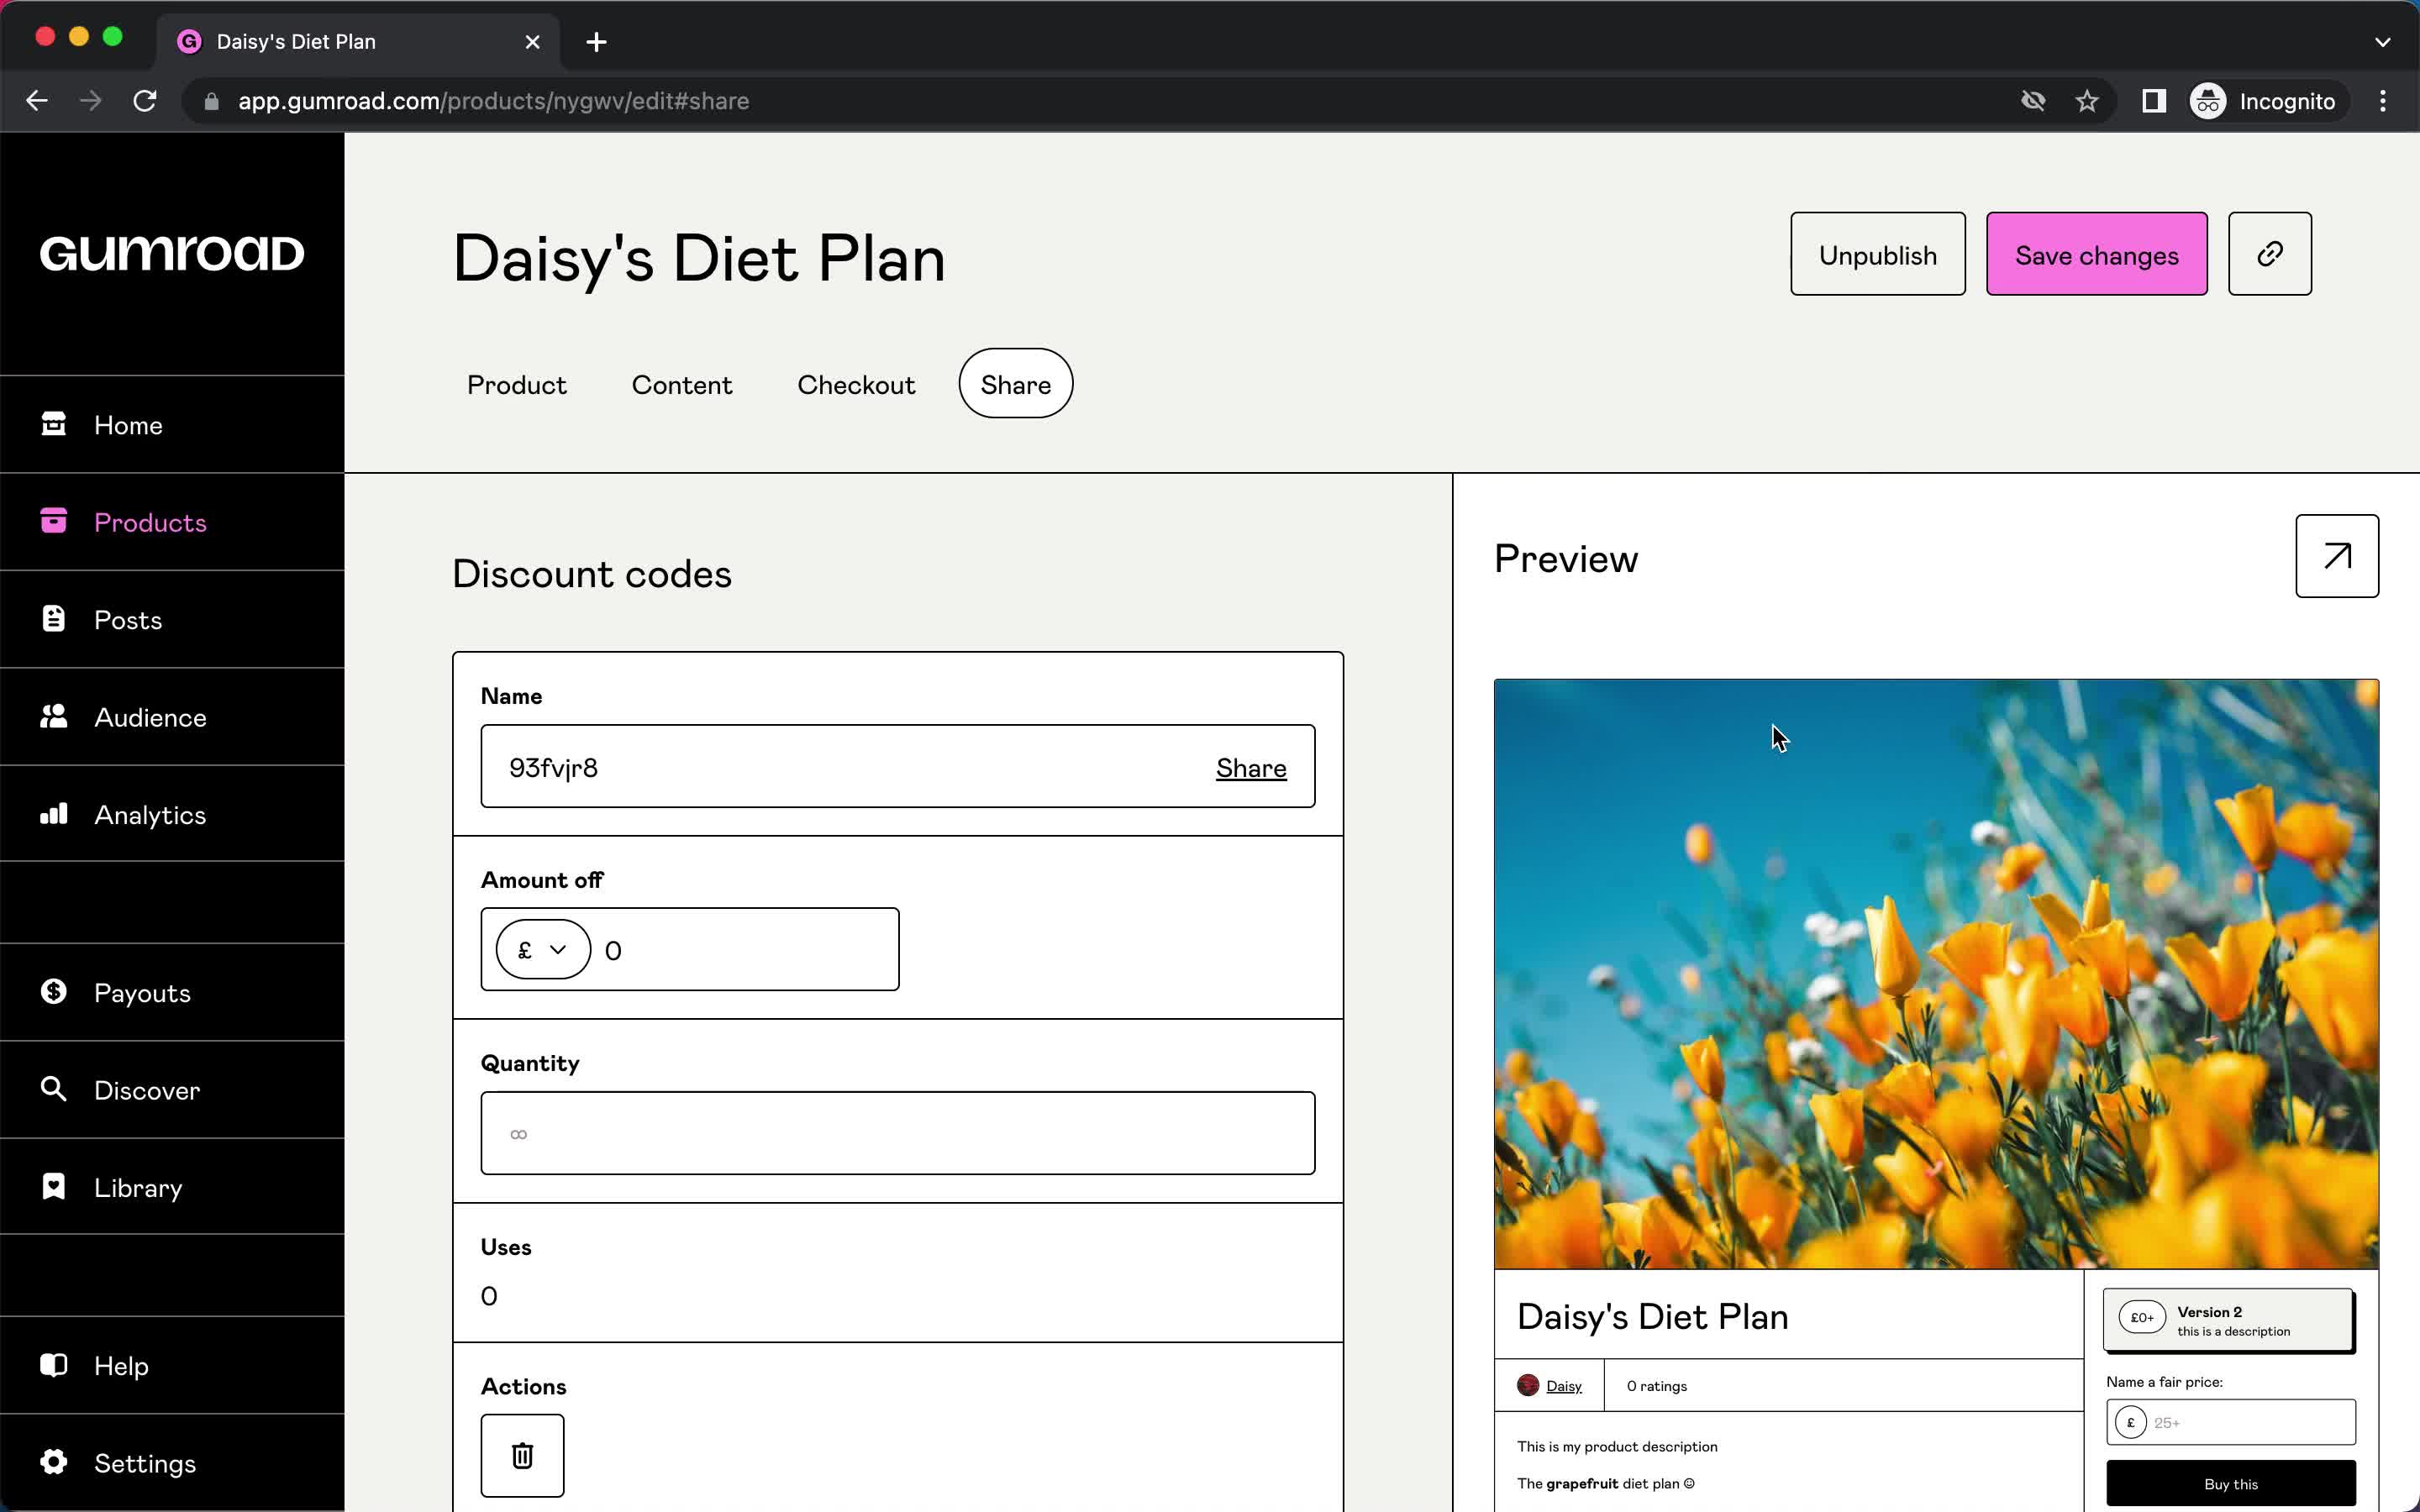Click the Library bookmark icon
This screenshot has width=2420, height=1512.
pos(54,1186)
